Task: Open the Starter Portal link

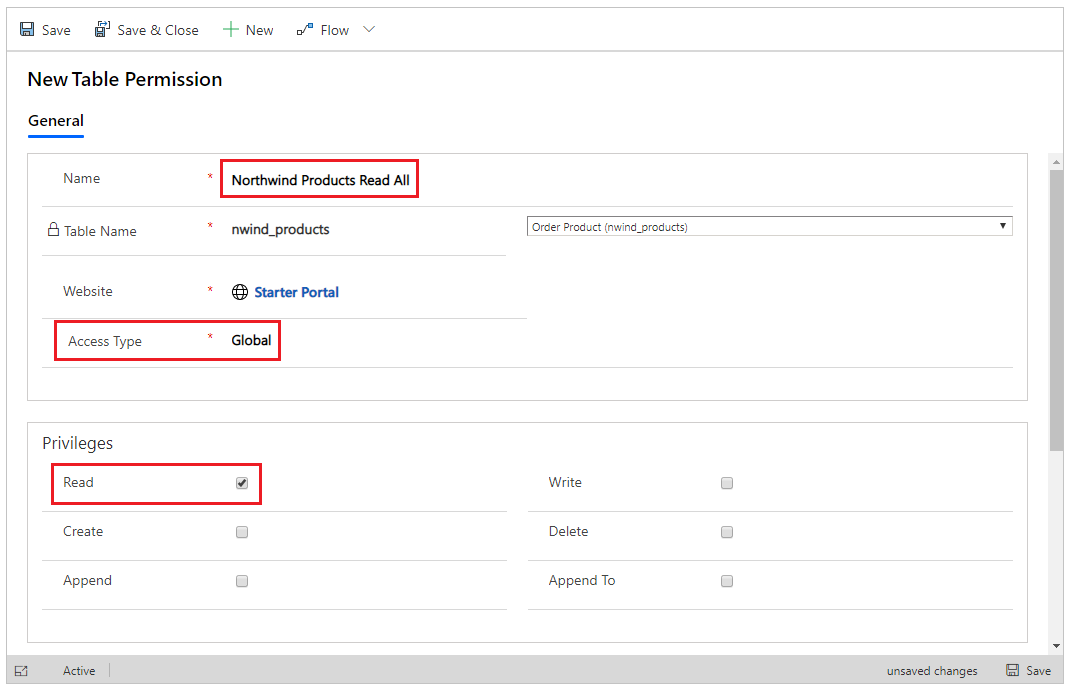Action: coord(296,292)
